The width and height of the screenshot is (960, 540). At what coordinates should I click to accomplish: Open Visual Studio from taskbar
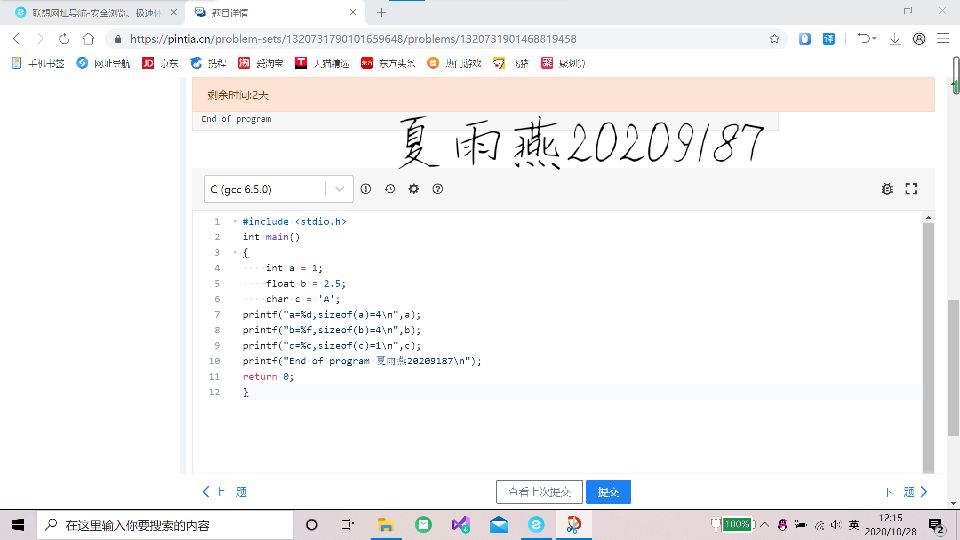[x=460, y=525]
